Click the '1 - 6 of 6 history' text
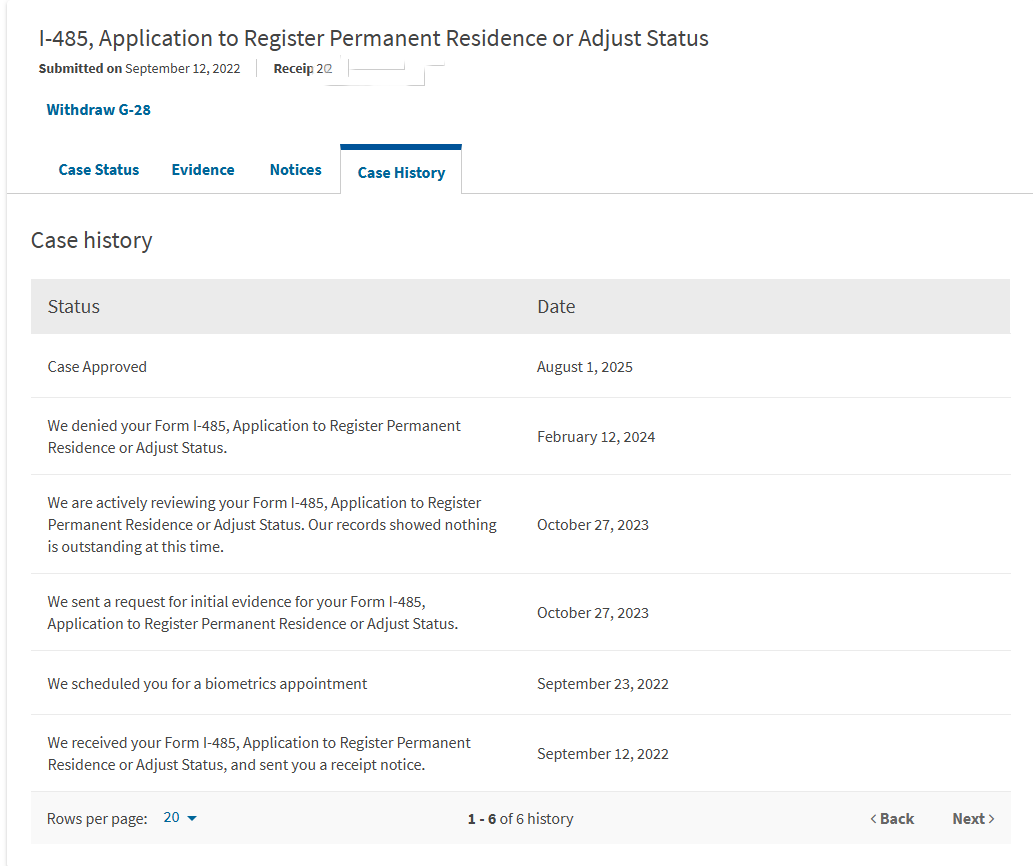Image resolution: width=1033 pixels, height=866 pixels. click(520, 819)
